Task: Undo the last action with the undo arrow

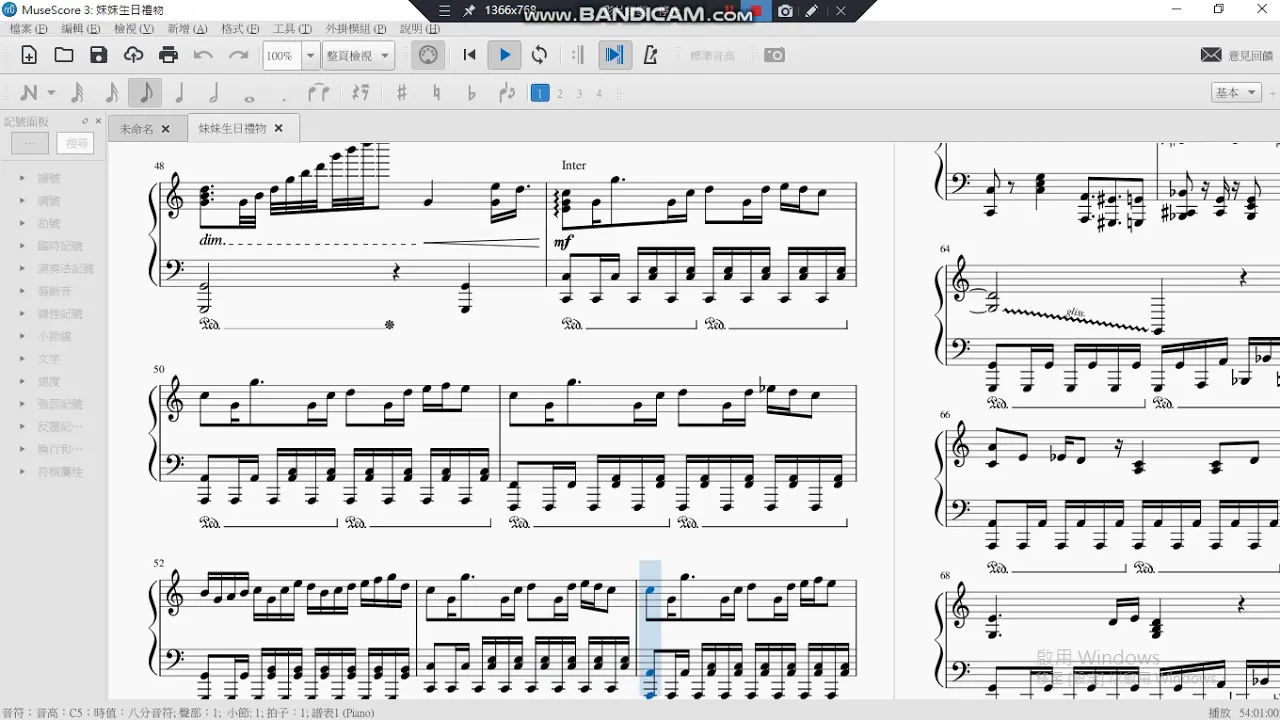Action: 203,55
